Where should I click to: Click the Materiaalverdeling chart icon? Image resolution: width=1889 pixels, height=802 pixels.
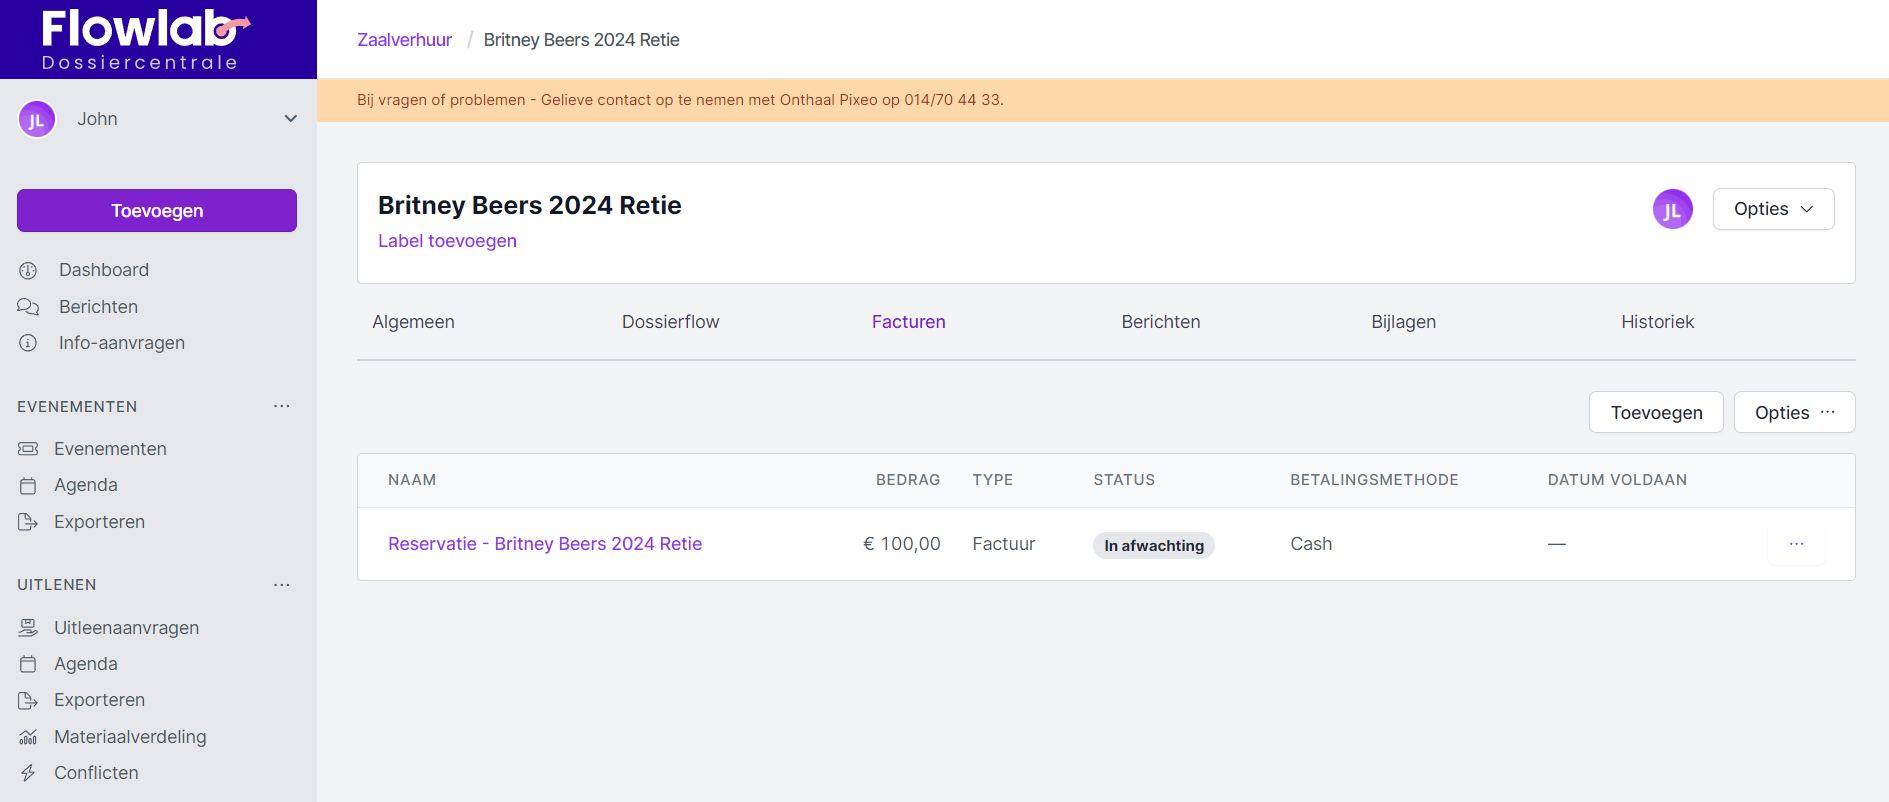coord(28,737)
